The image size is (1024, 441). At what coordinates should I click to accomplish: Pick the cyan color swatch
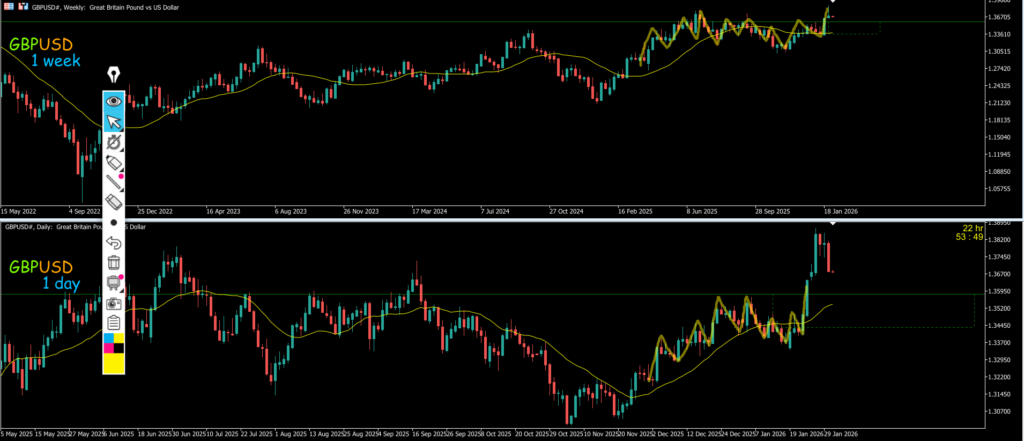(x=108, y=338)
